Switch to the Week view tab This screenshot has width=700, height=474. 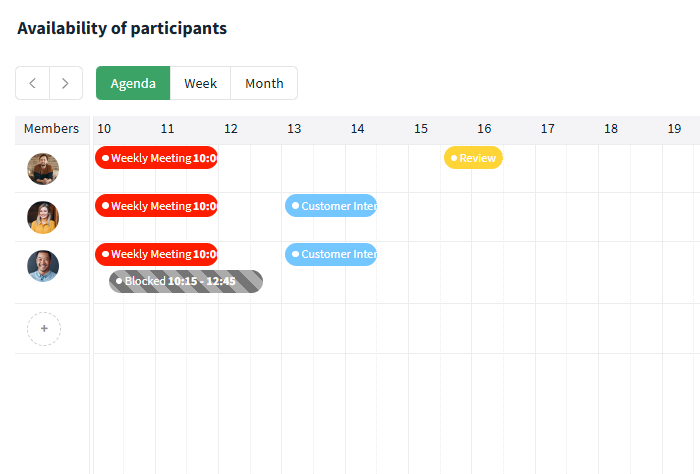coord(200,83)
